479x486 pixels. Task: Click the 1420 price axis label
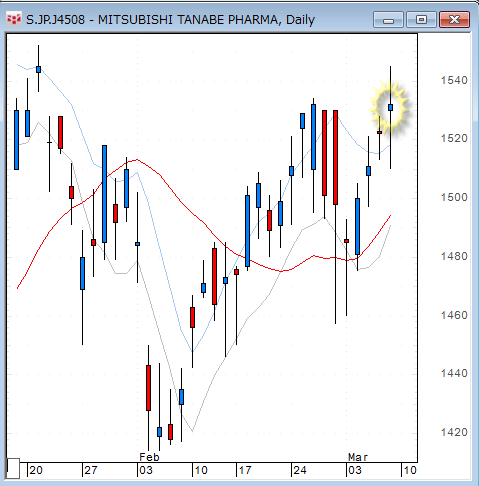coord(454,432)
